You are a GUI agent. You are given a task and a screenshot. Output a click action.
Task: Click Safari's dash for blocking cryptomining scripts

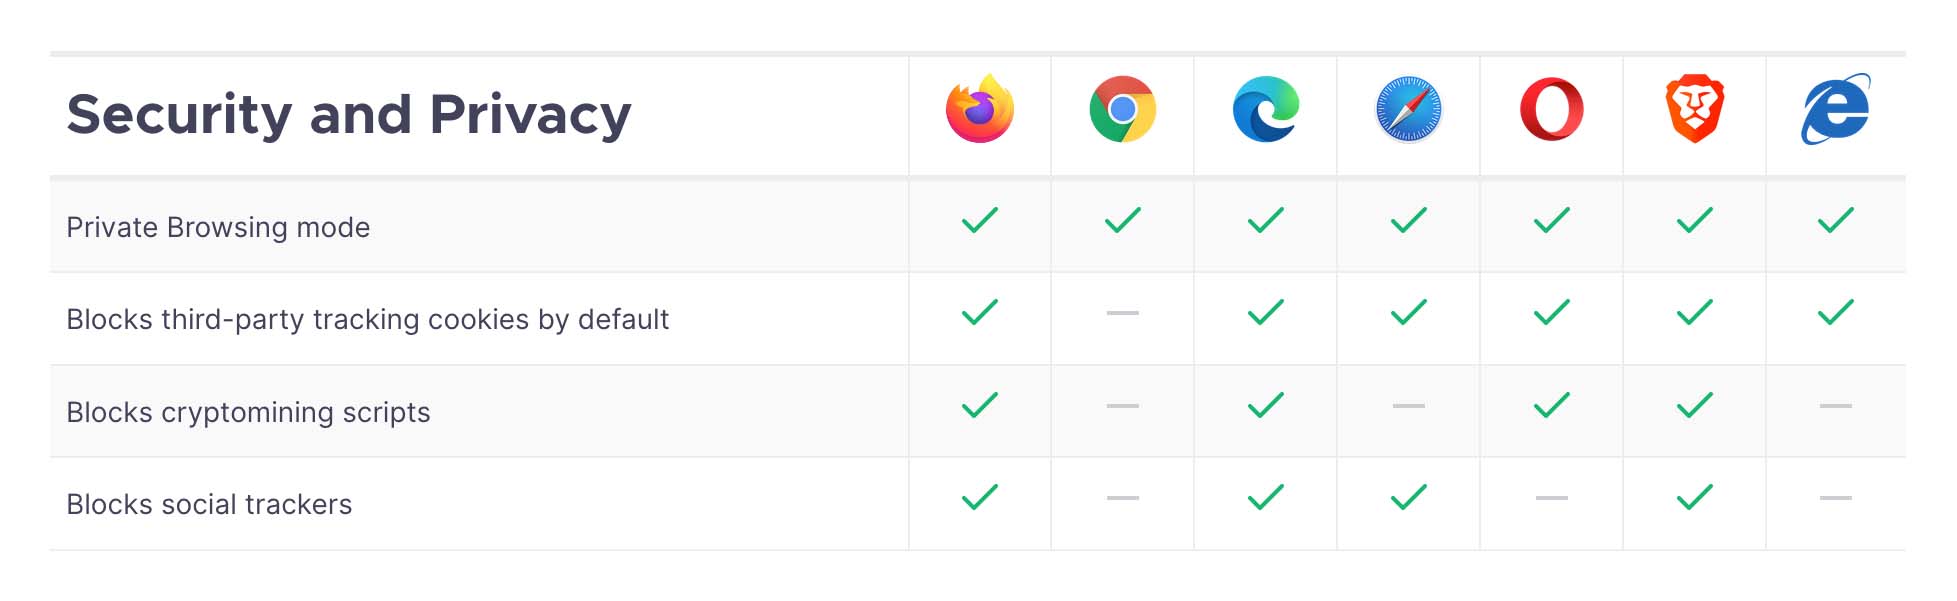point(1409,406)
